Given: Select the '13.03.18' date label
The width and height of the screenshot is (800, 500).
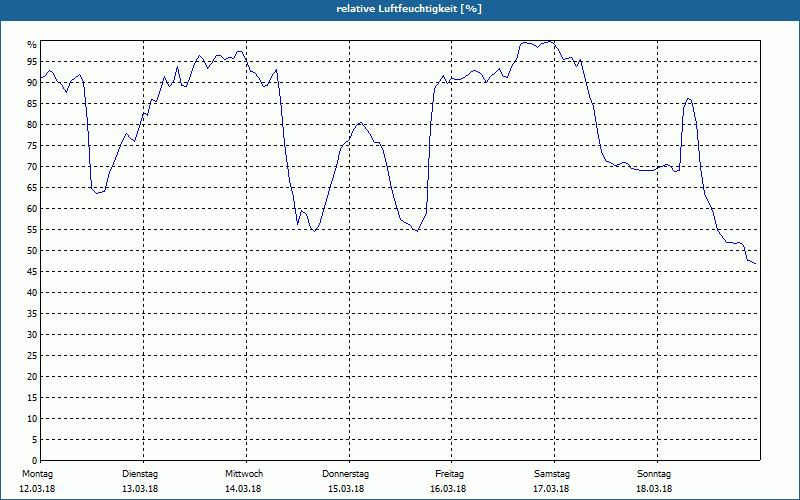Looking at the screenshot, I should [x=140, y=489].
